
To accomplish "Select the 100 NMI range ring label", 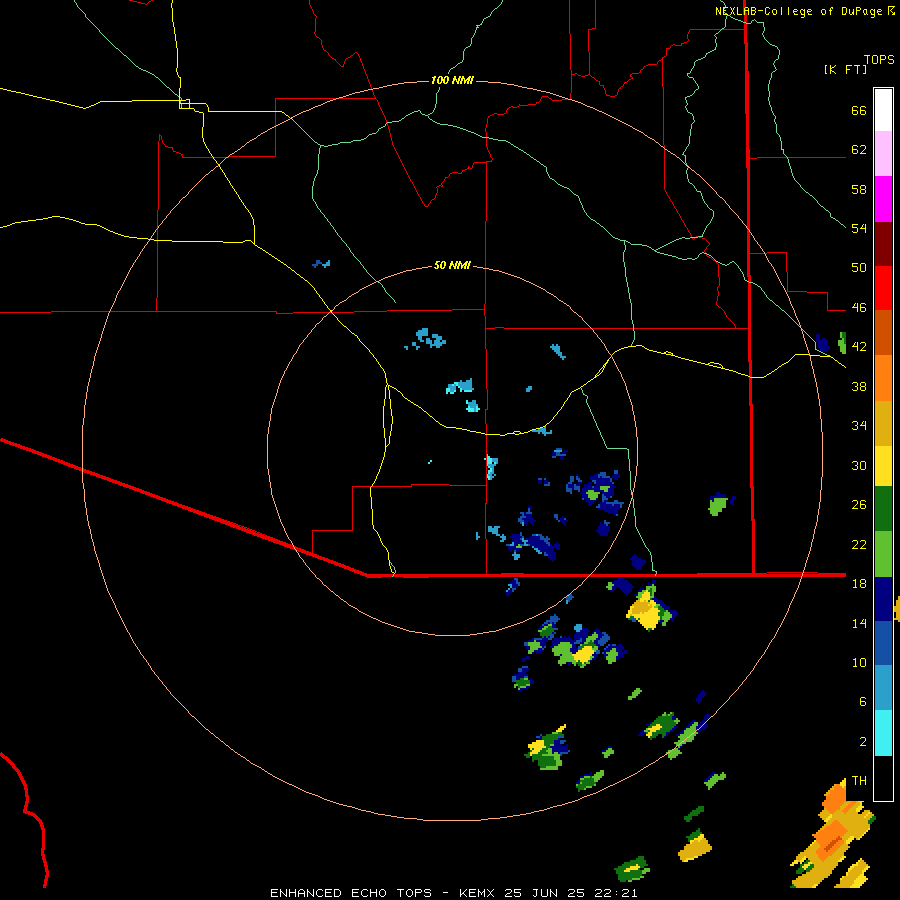I will point(452,80).
